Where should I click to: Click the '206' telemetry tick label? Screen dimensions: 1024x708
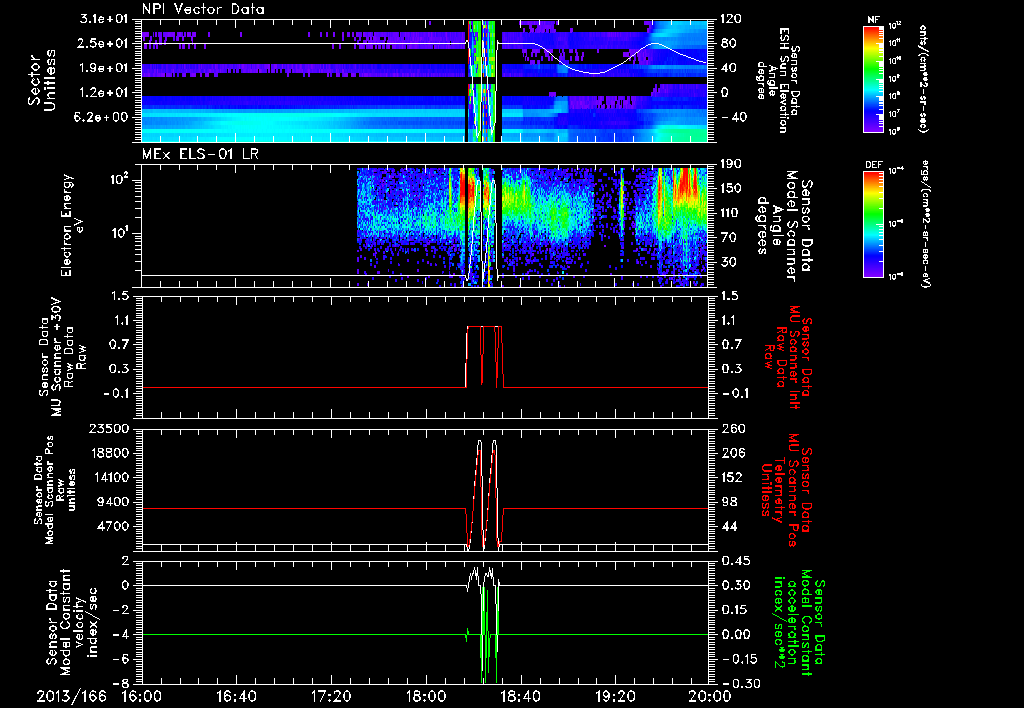click(x=732, y=453)
